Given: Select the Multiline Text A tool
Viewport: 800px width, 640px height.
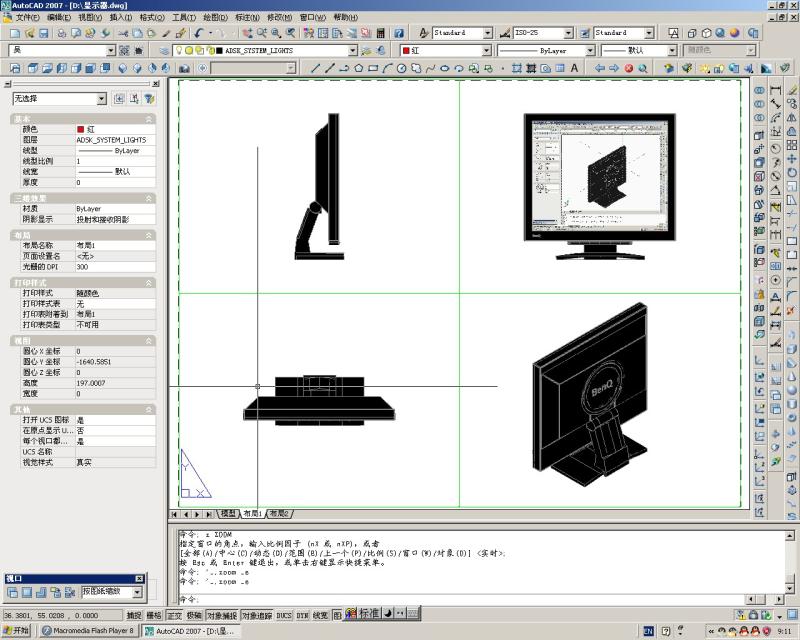Looking at the screenshot, I should [x=574, y=68].
